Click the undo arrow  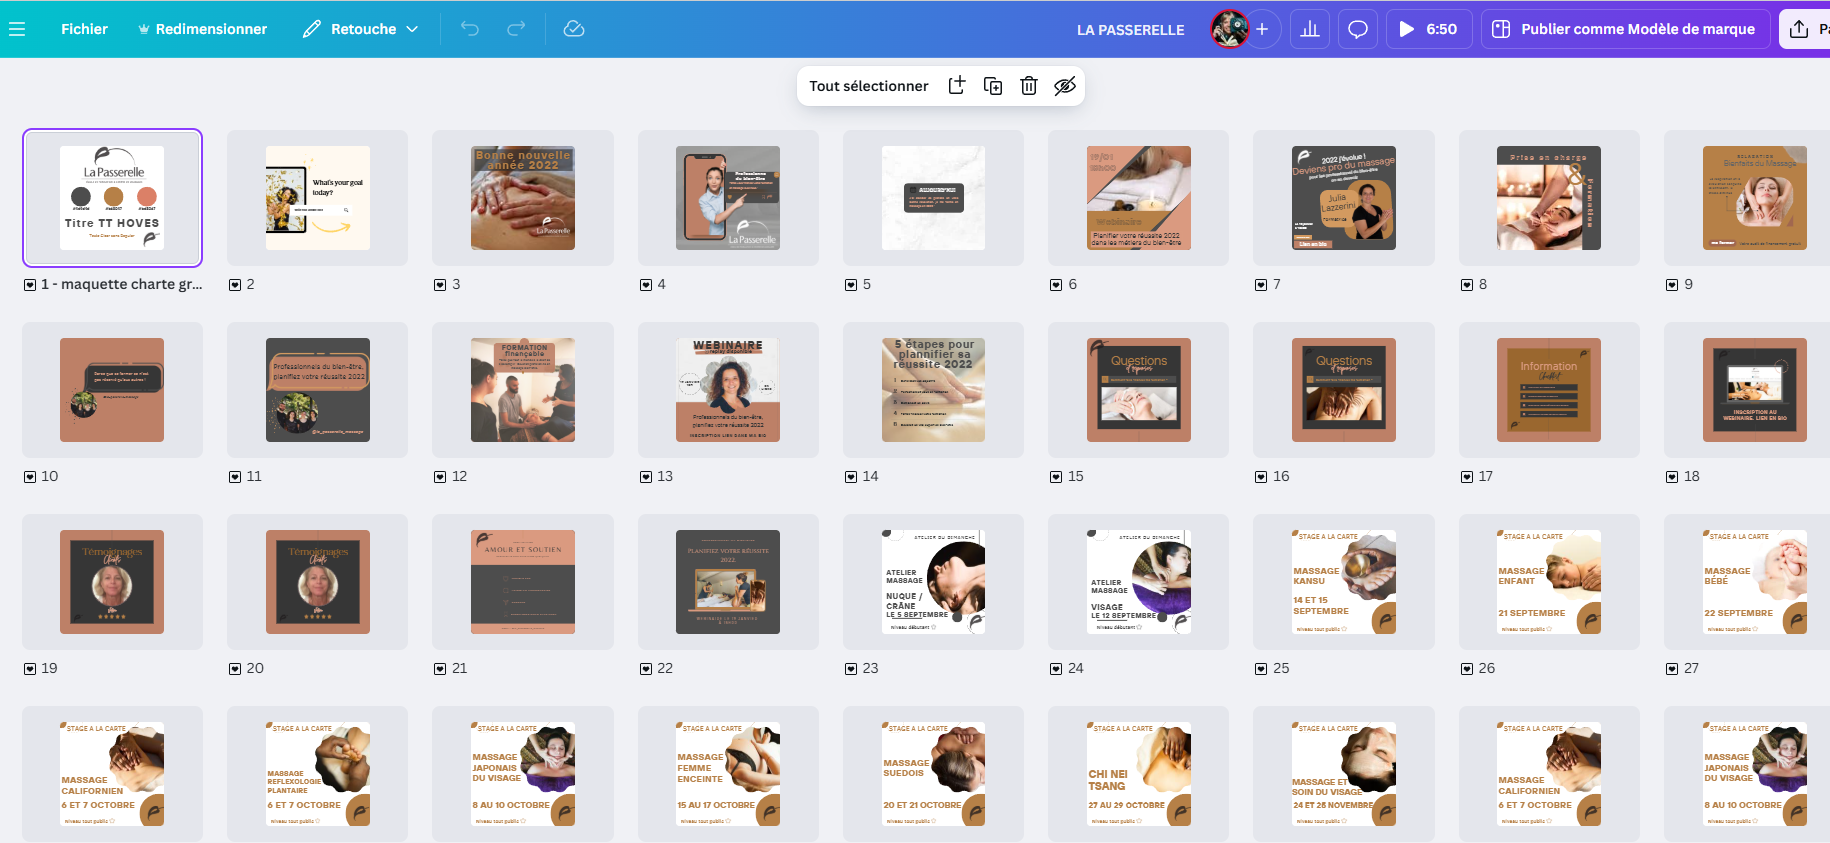(x=470, y=29)
